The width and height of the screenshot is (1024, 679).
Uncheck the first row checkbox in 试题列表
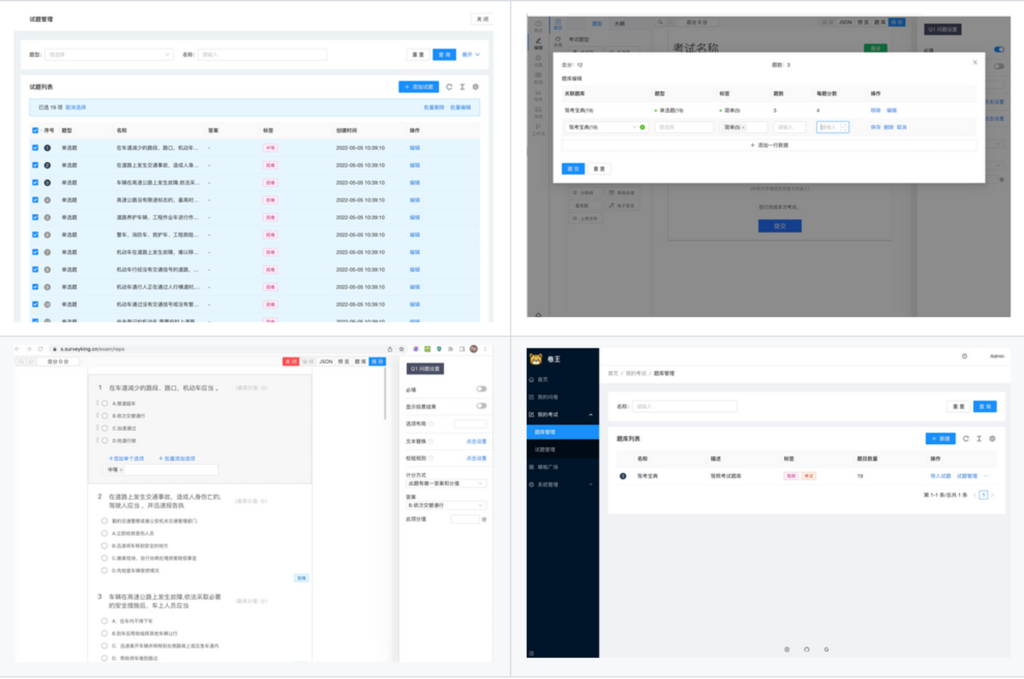[x=36, y=148]
